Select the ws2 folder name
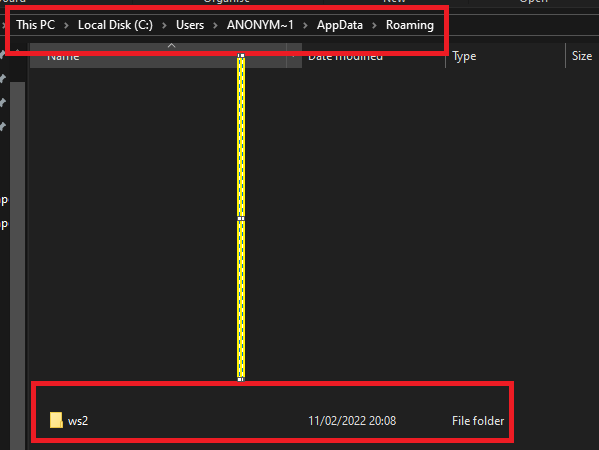Viewport: 599px width, 450px height. click(x=78, y=421)
